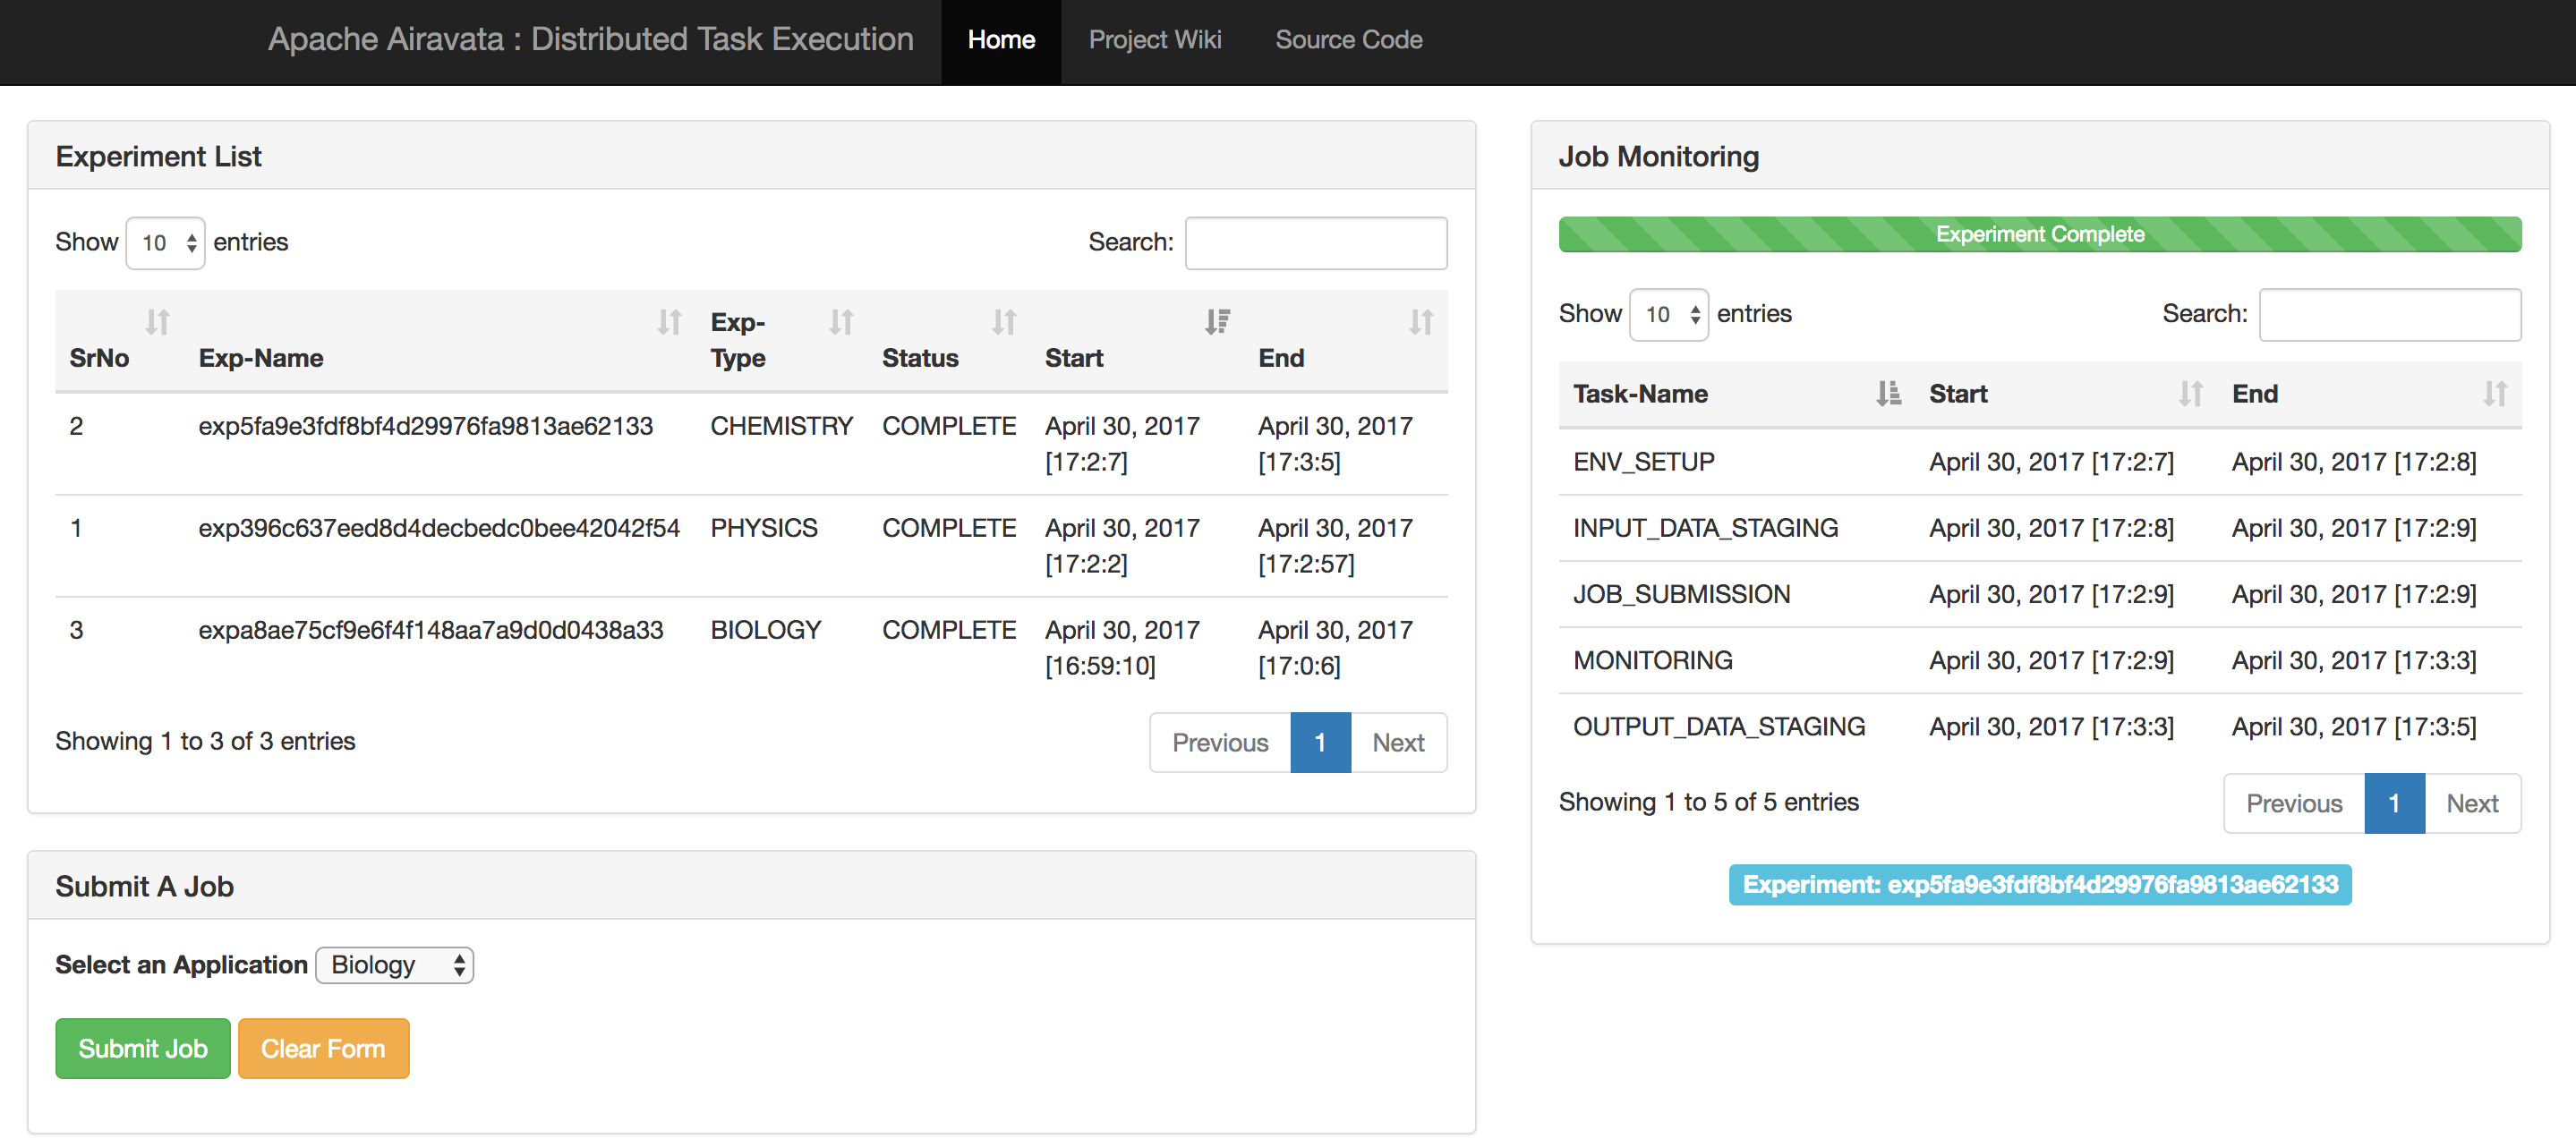Click the Job Monitoring panel heading

[2040, 156]
